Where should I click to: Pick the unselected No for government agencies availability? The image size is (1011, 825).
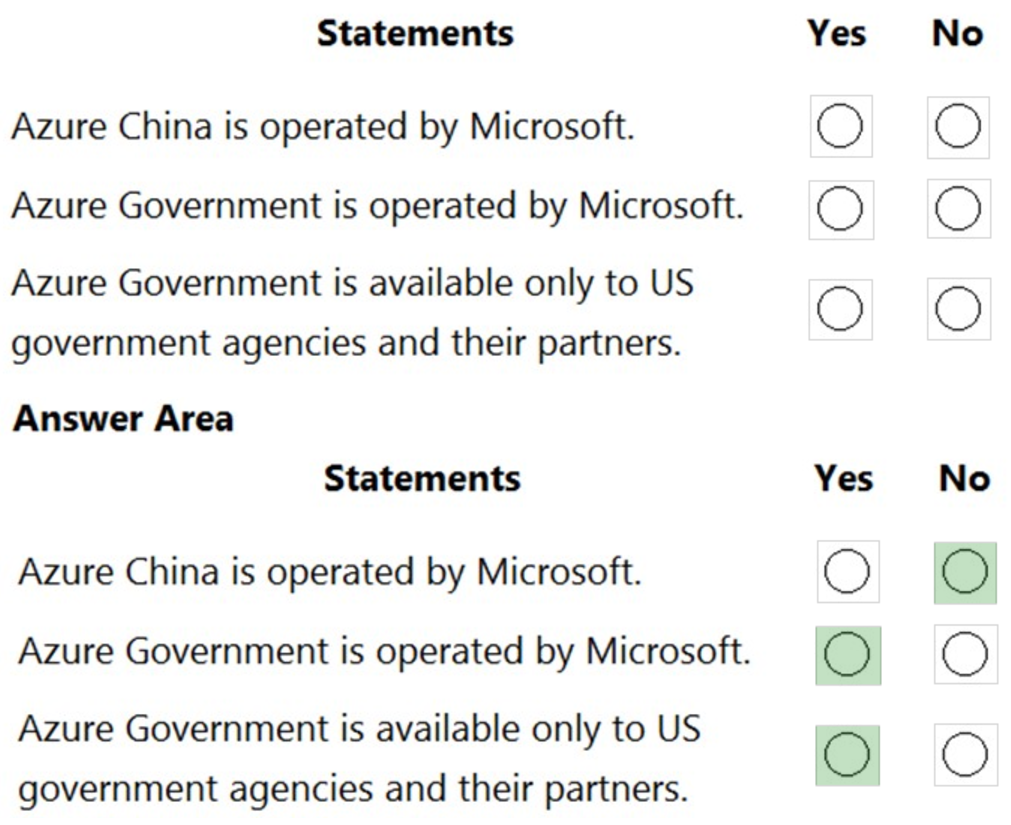pos(963,756)
